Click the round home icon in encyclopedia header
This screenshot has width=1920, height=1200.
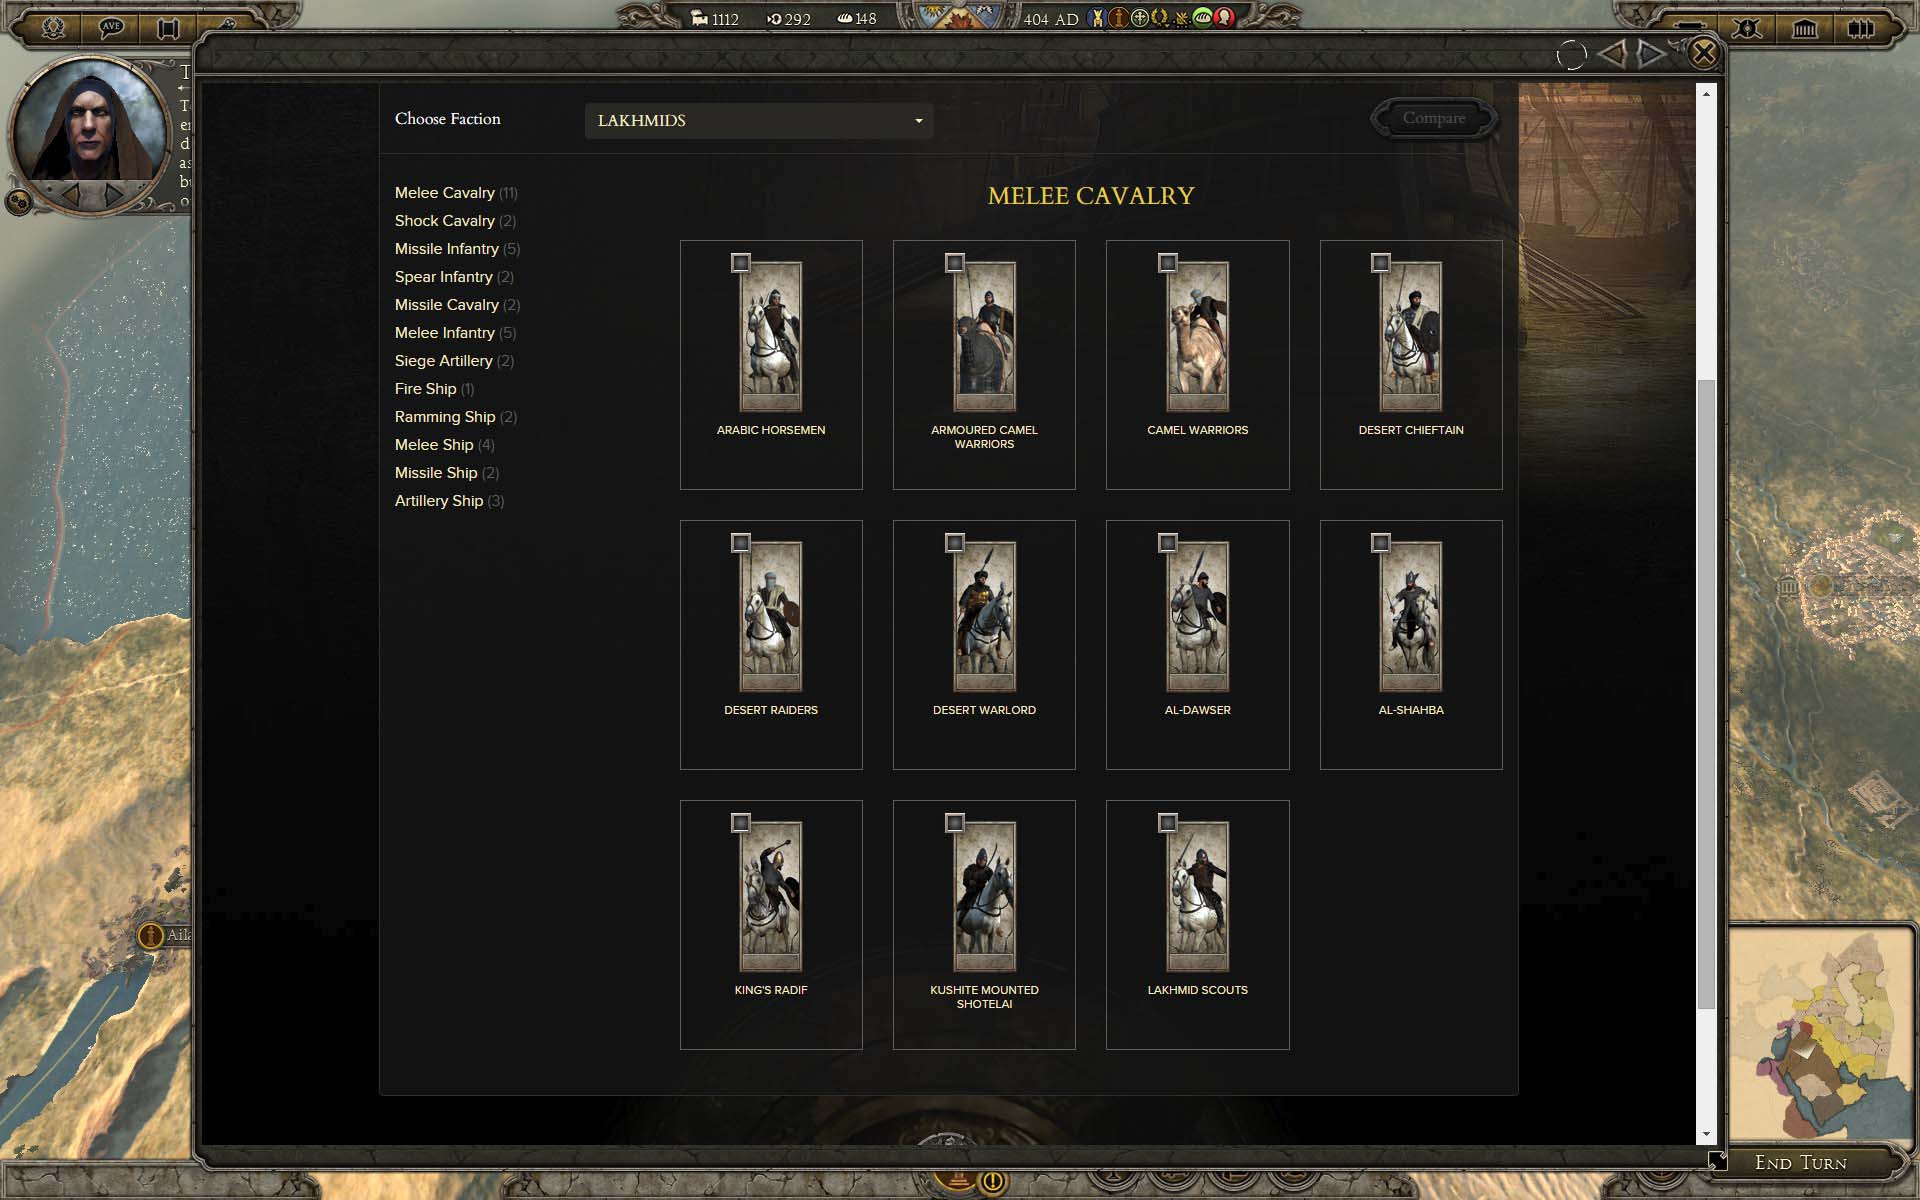pos(1571,55)
